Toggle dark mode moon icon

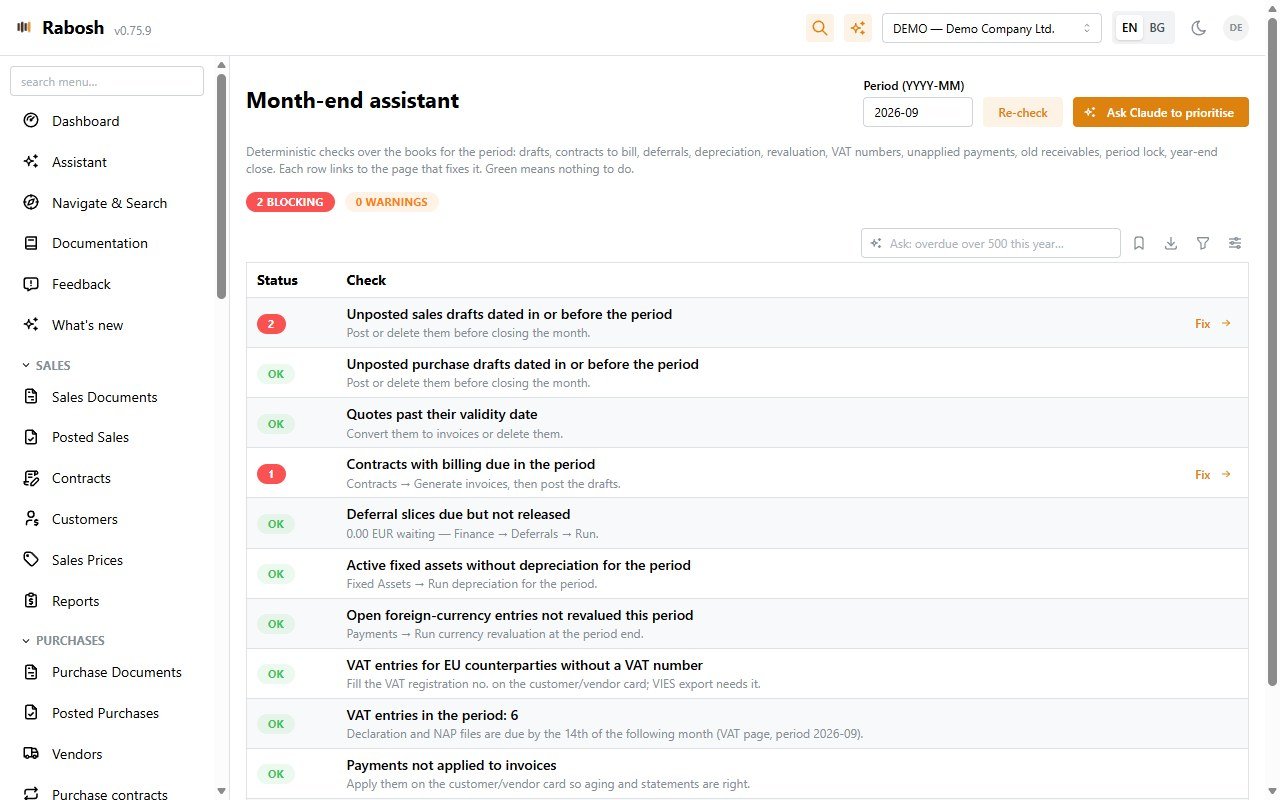(x=1198, y=28)
